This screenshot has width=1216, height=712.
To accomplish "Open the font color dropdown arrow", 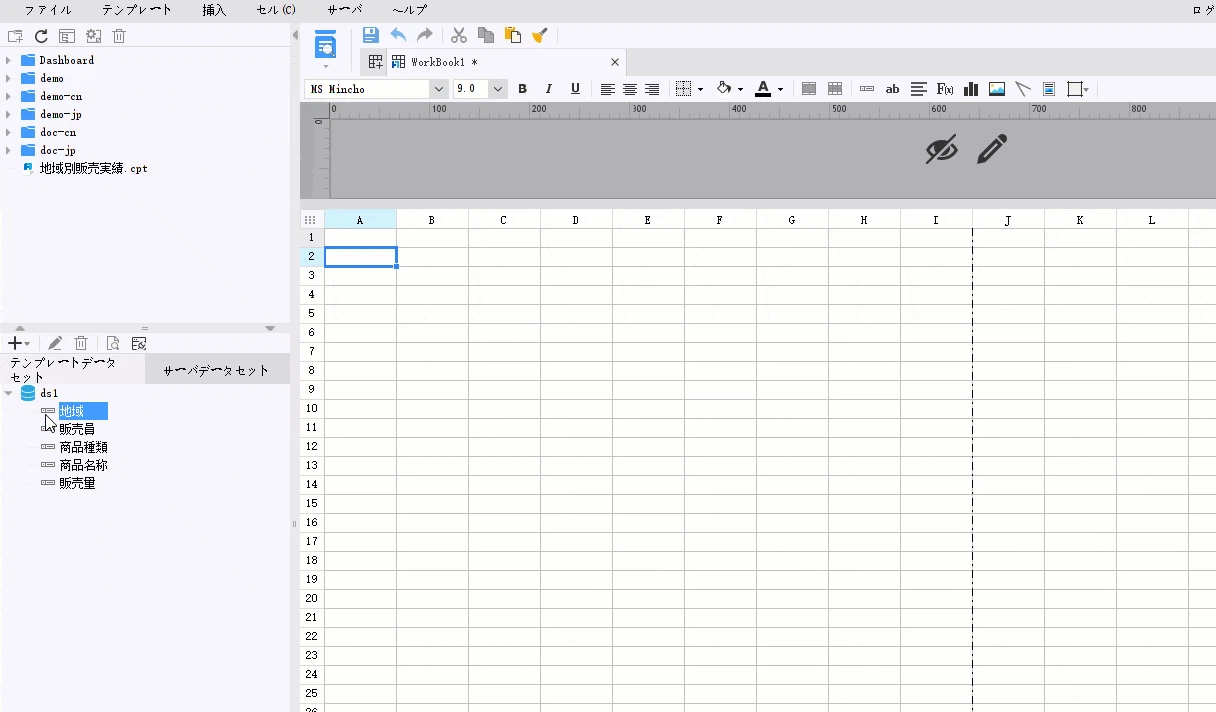I will pos(780,90).
